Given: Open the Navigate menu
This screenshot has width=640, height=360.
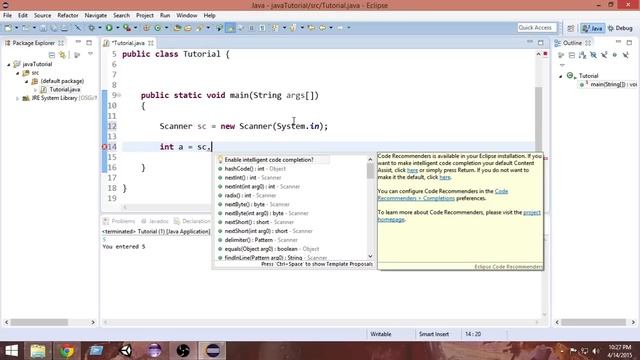Looking at the screenshot, I should point(96,16).
